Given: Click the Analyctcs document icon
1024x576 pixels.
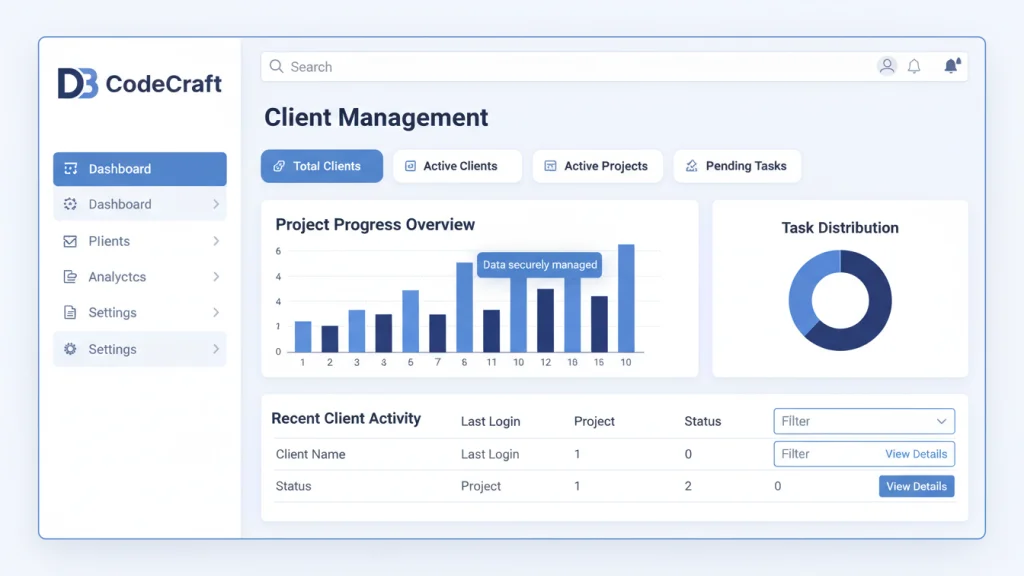Looking at the screenshot, I should 70,277.
